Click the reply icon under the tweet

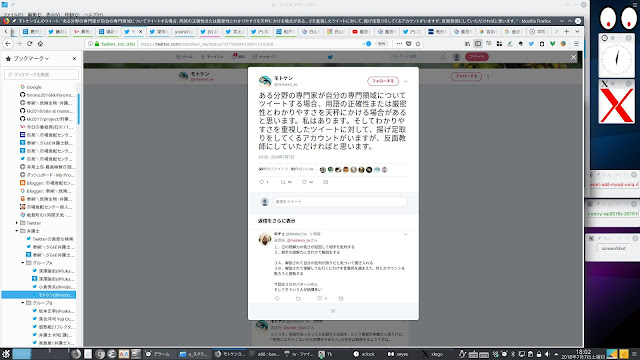(x=262, y=182)
